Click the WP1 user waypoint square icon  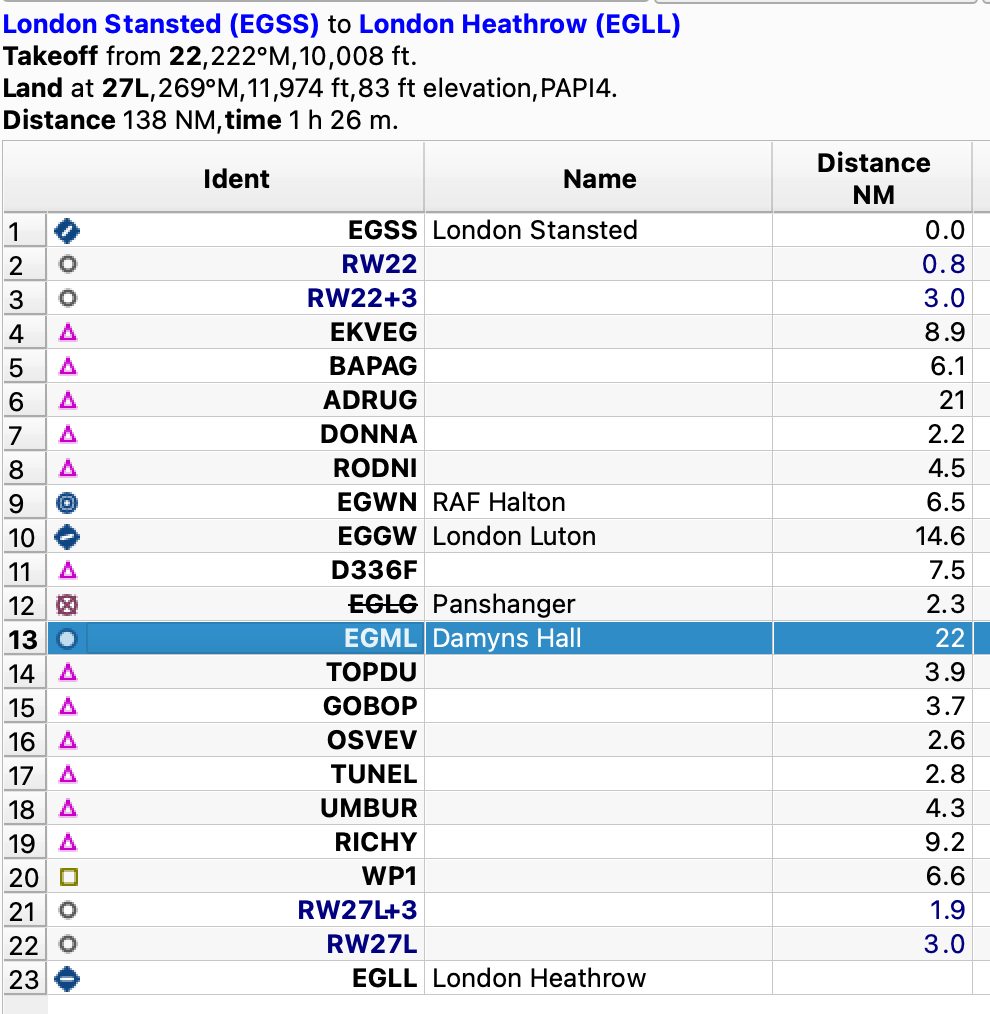tap(69, 877)
